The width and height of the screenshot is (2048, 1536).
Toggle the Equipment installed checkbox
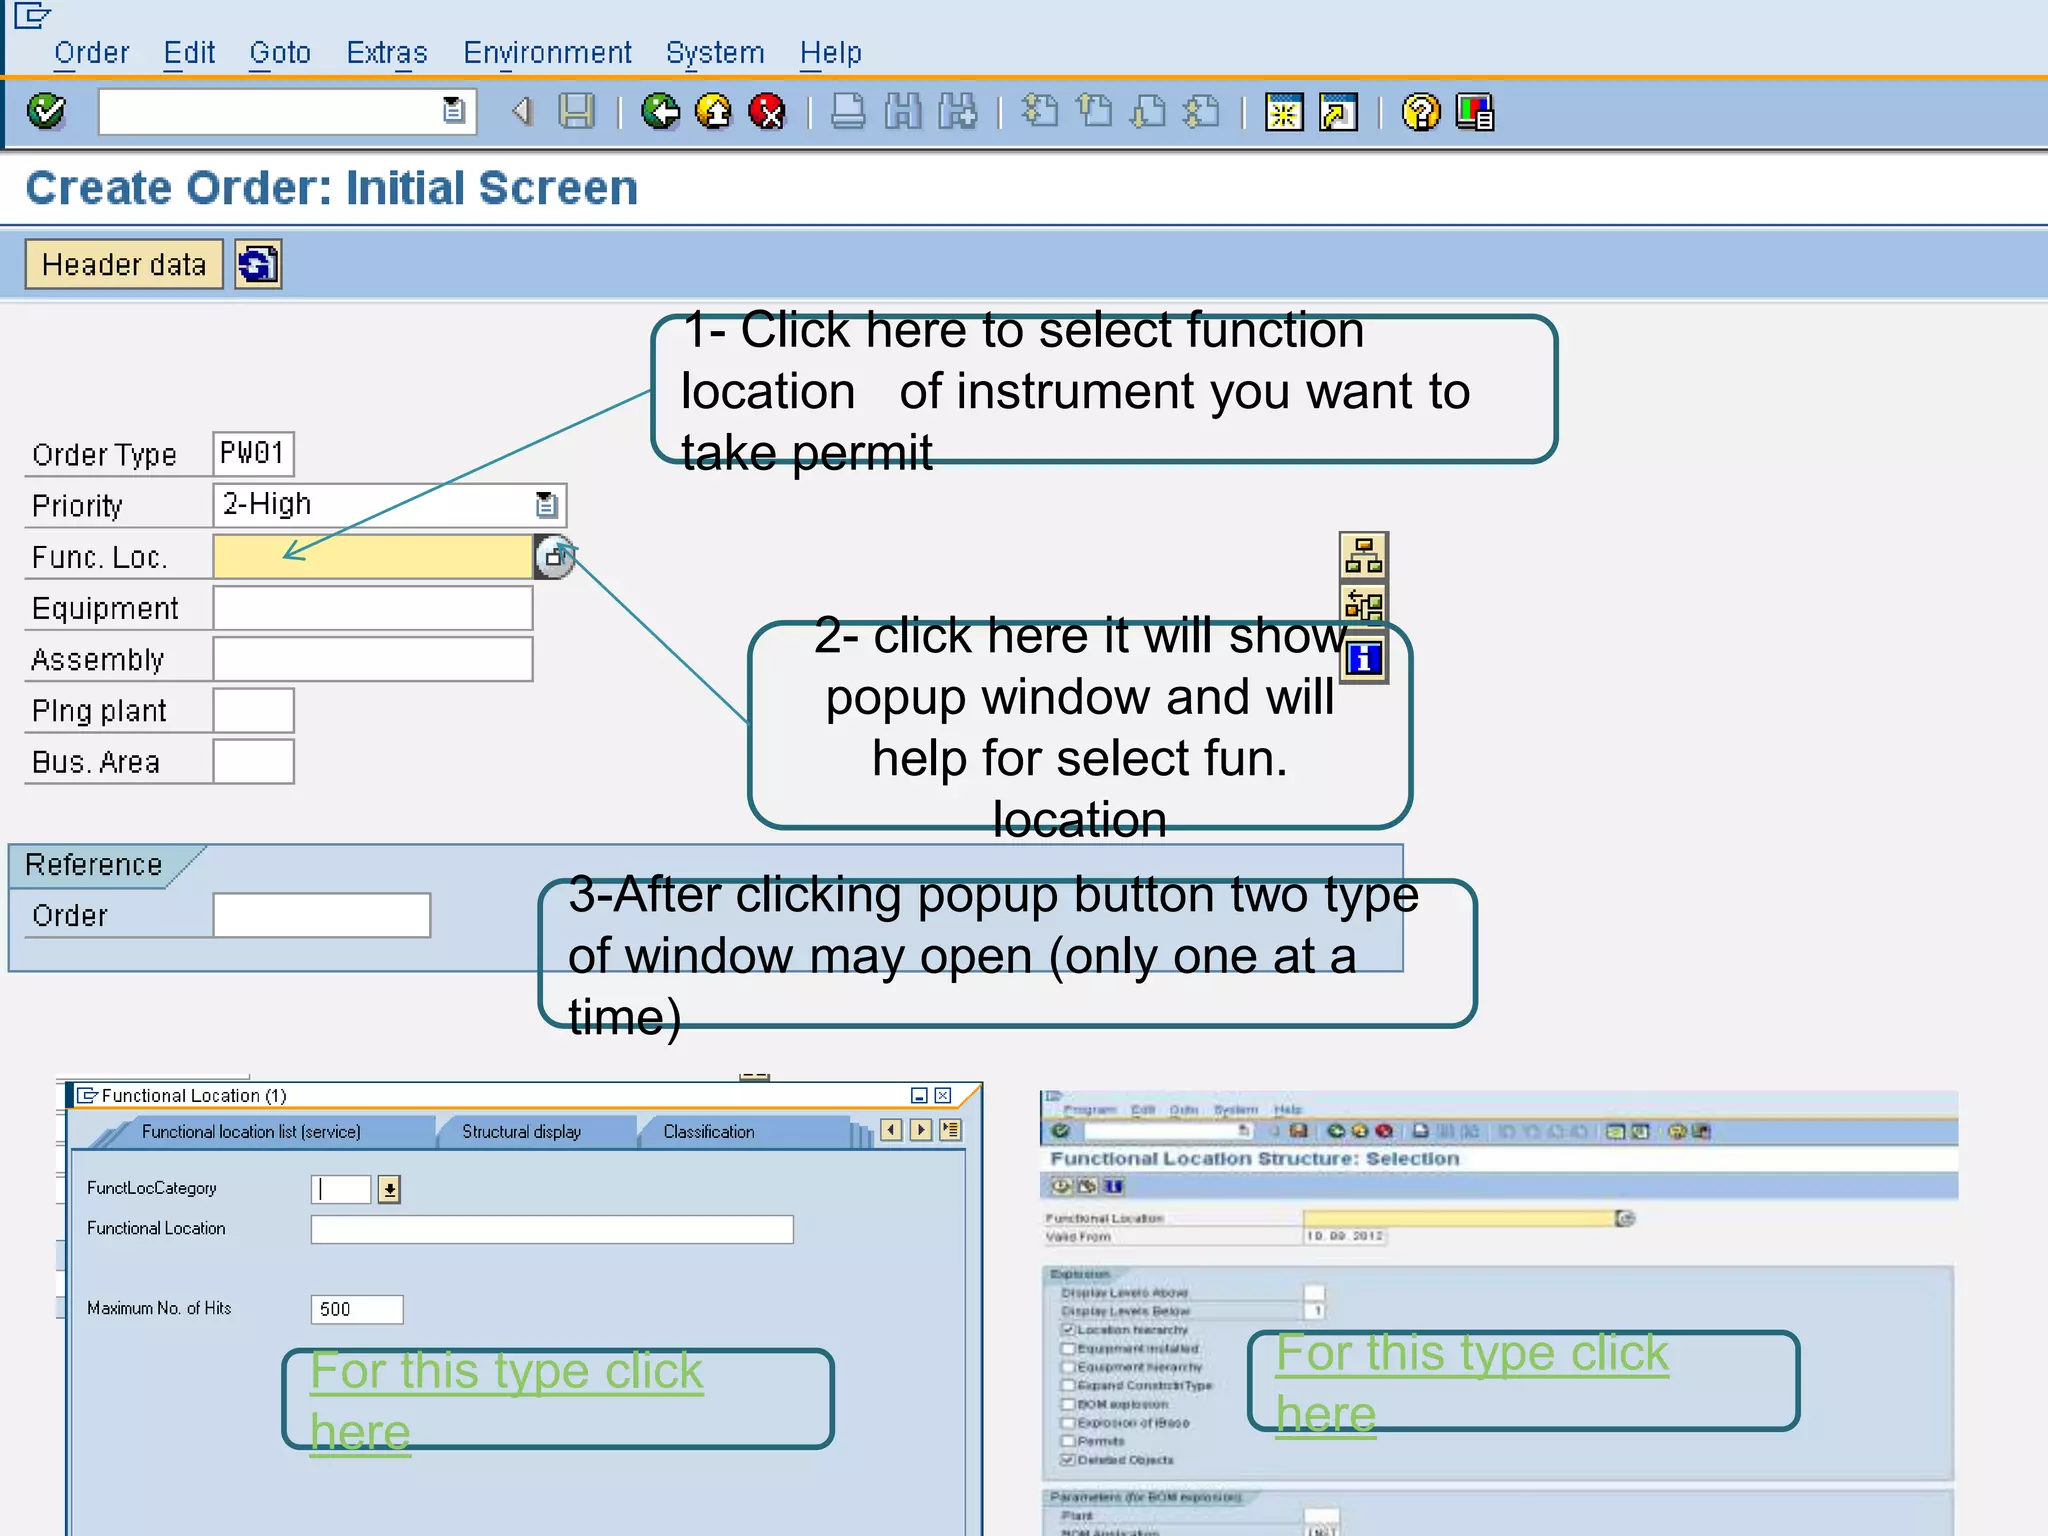pos(1068,1349)
